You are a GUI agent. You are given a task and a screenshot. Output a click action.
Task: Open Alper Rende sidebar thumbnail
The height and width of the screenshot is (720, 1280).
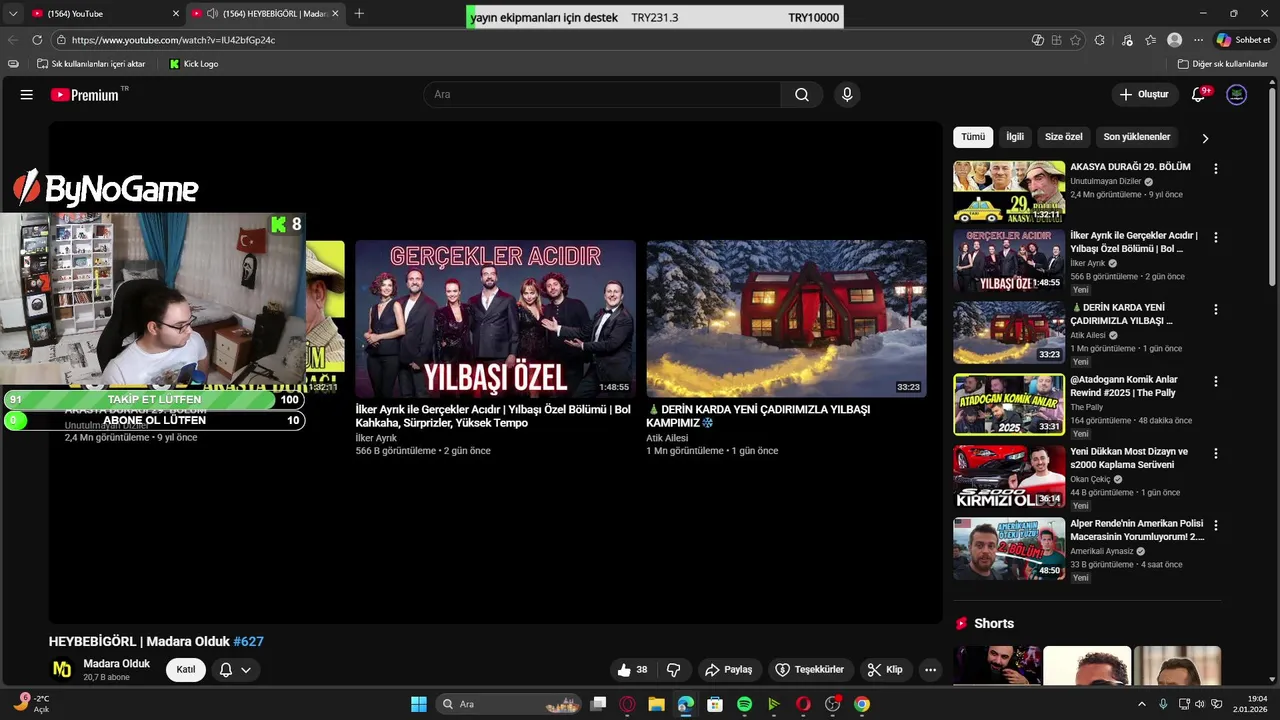click(x=1009, y=549)
